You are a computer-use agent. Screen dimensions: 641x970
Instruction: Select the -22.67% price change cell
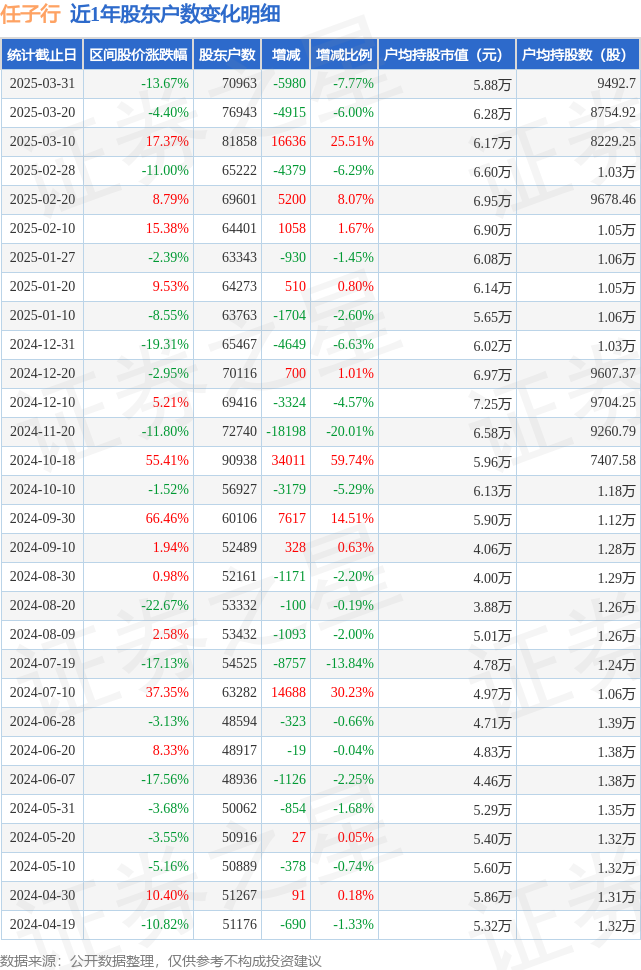point(165,605)
